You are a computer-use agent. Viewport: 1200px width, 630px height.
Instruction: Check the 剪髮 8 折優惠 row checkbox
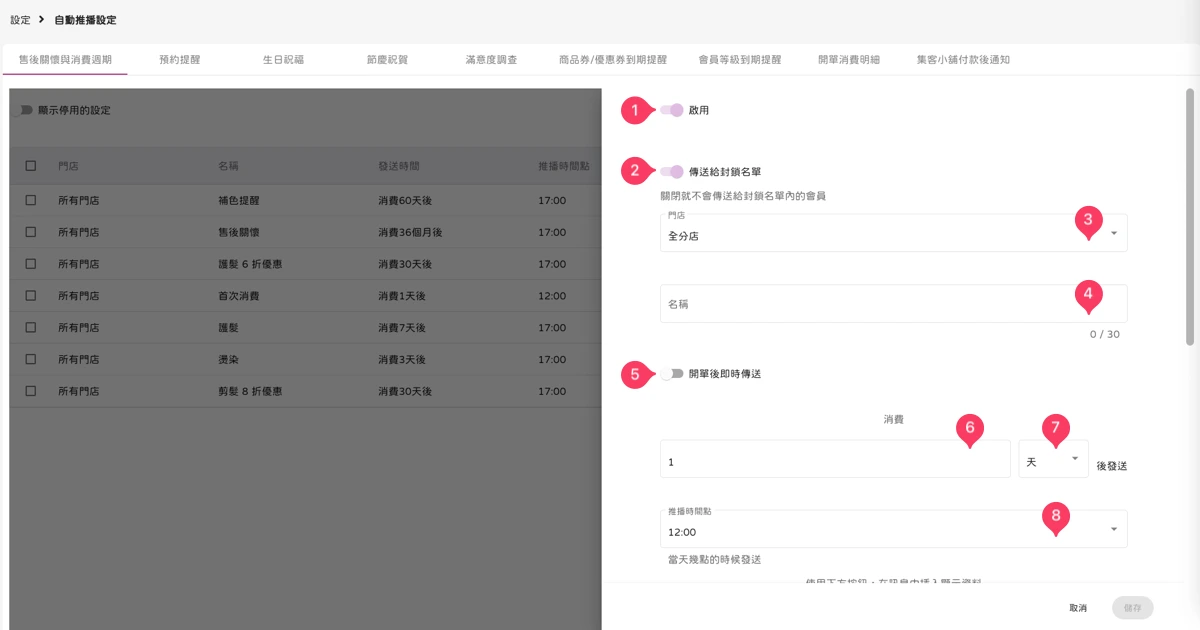pos(31,391)
